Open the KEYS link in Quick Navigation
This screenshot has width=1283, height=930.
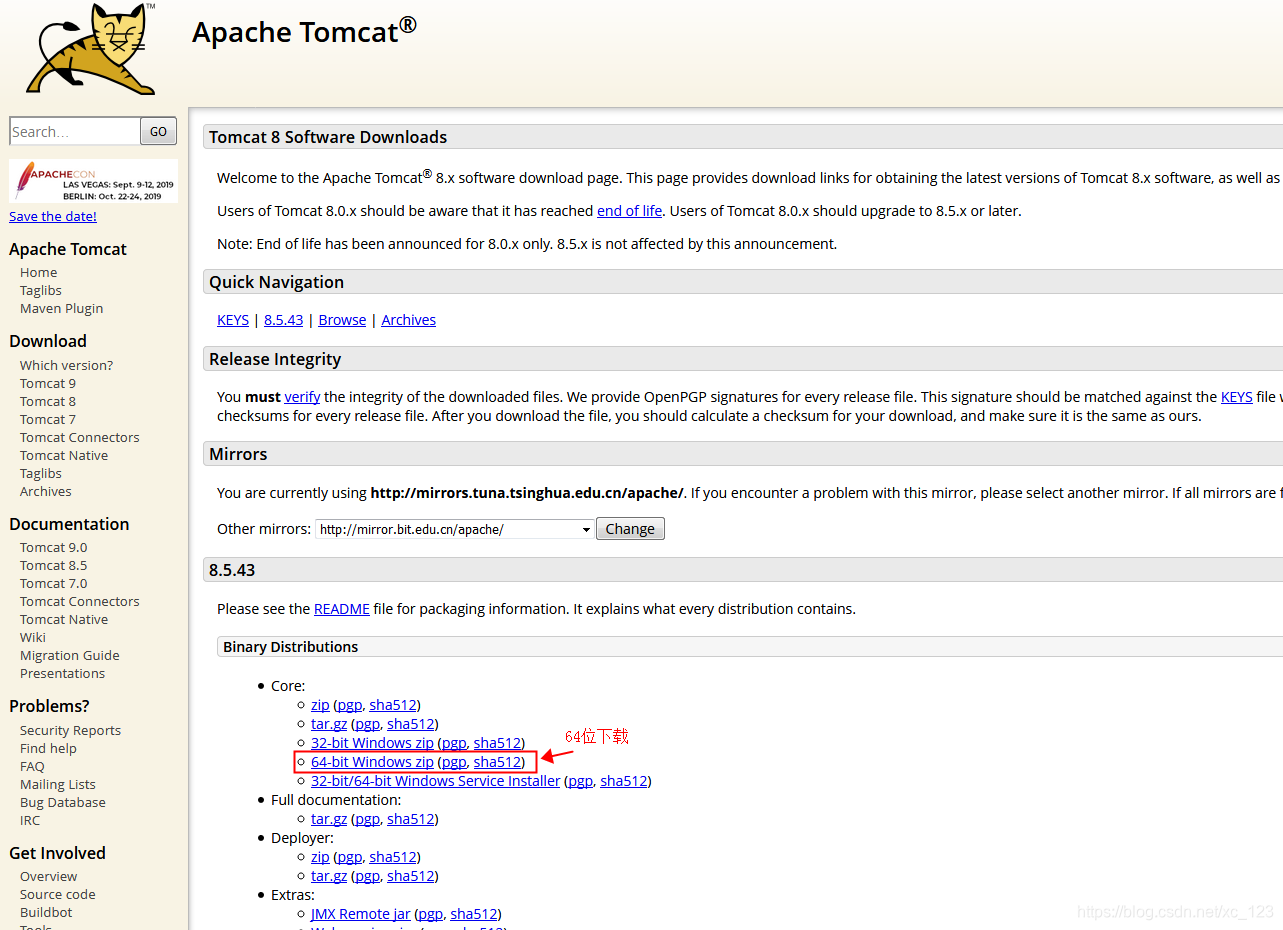pyautogui.click(x=233, y=320)
